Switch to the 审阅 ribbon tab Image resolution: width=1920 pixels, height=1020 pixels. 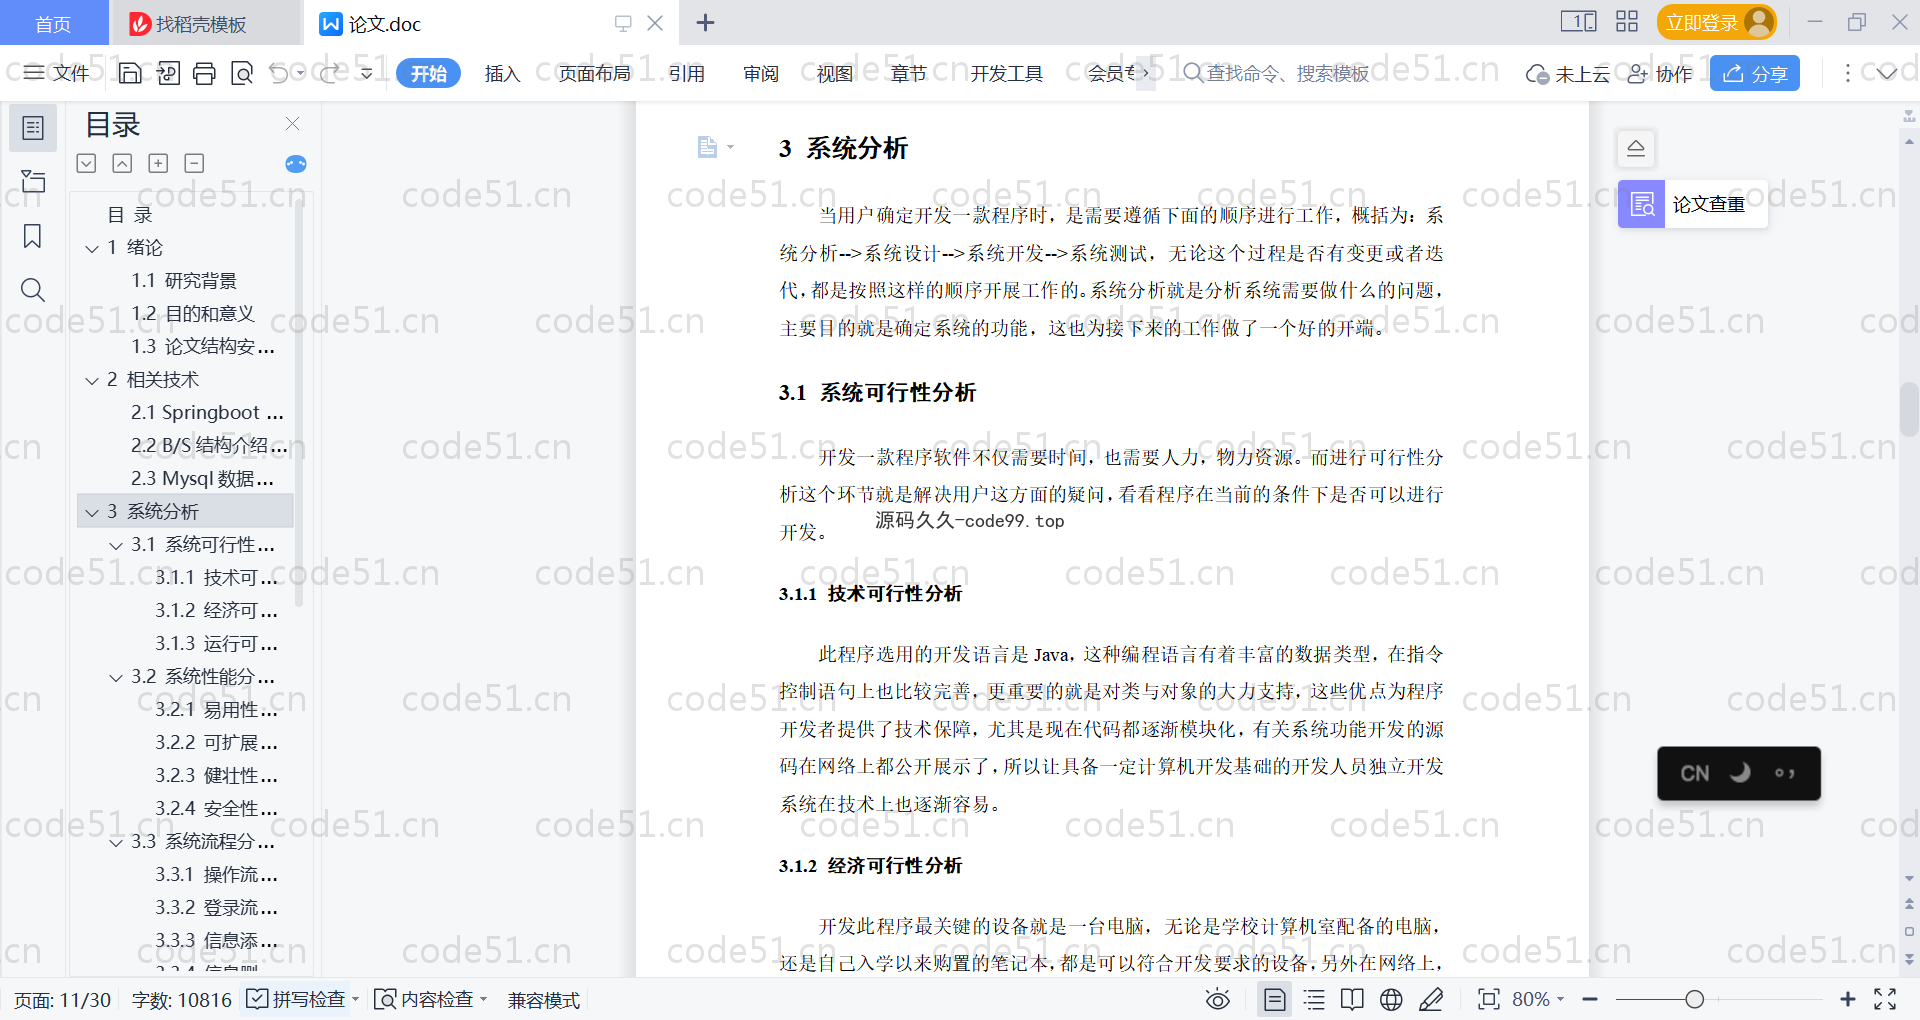pos(761,73)
